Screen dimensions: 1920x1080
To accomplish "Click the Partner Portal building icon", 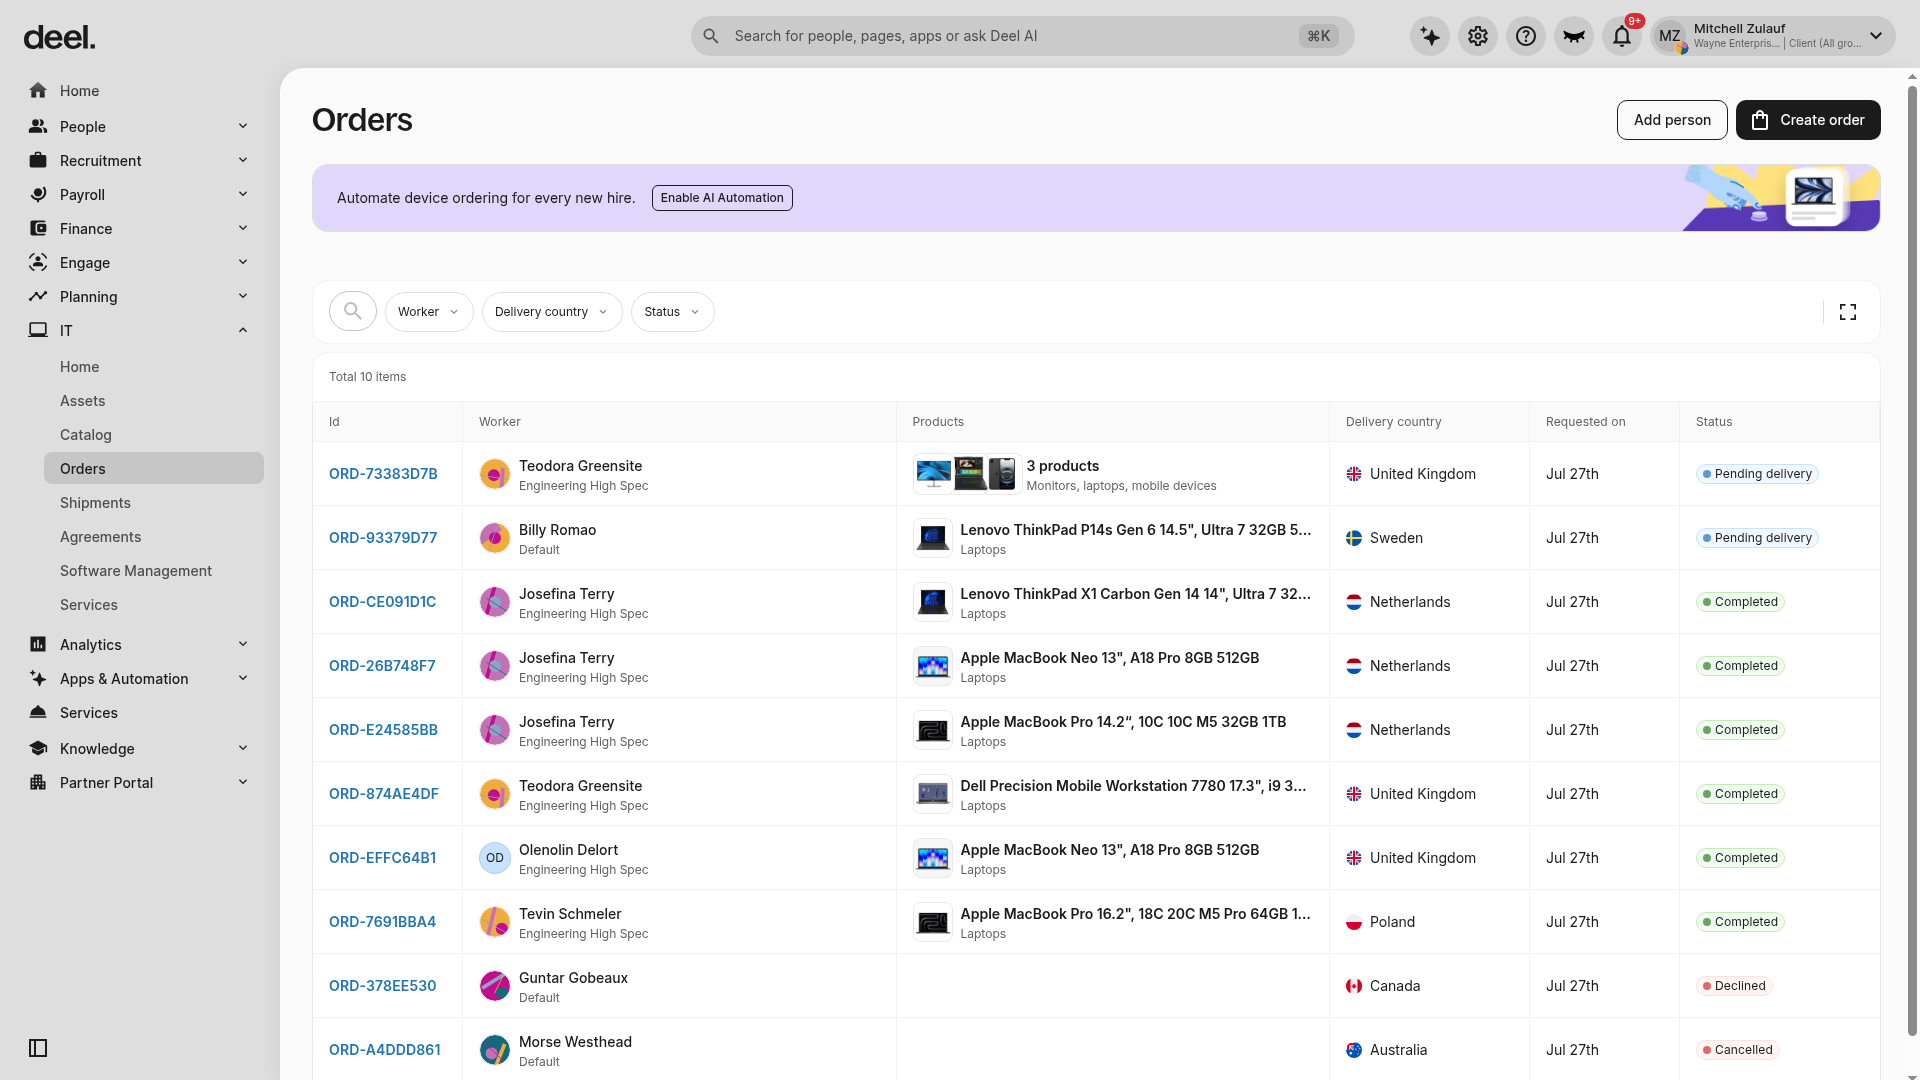I will pyautogui.click(x=38, y=782).
